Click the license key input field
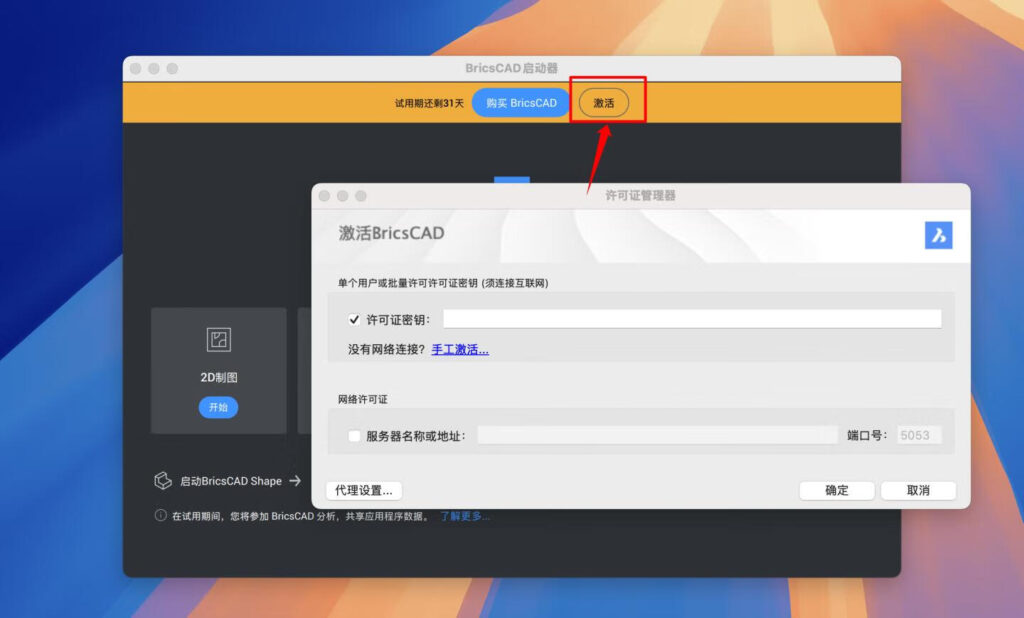The height and width of the screenshot is (618, 1024). pyautogui.click(x=690, y=318)
